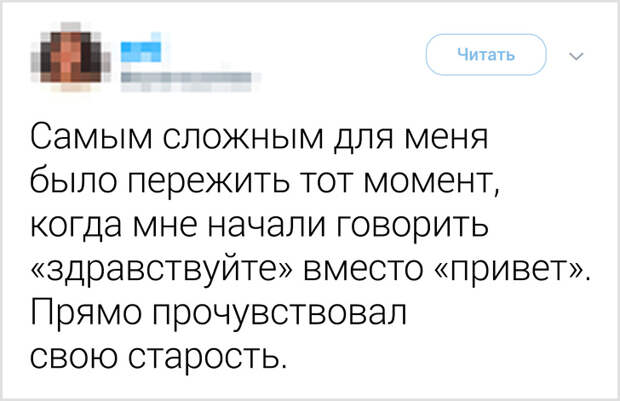Click the last line "свою старость."
Image resolution: width=620 pixels, height=401 pixels.
[x=158, y=355]
